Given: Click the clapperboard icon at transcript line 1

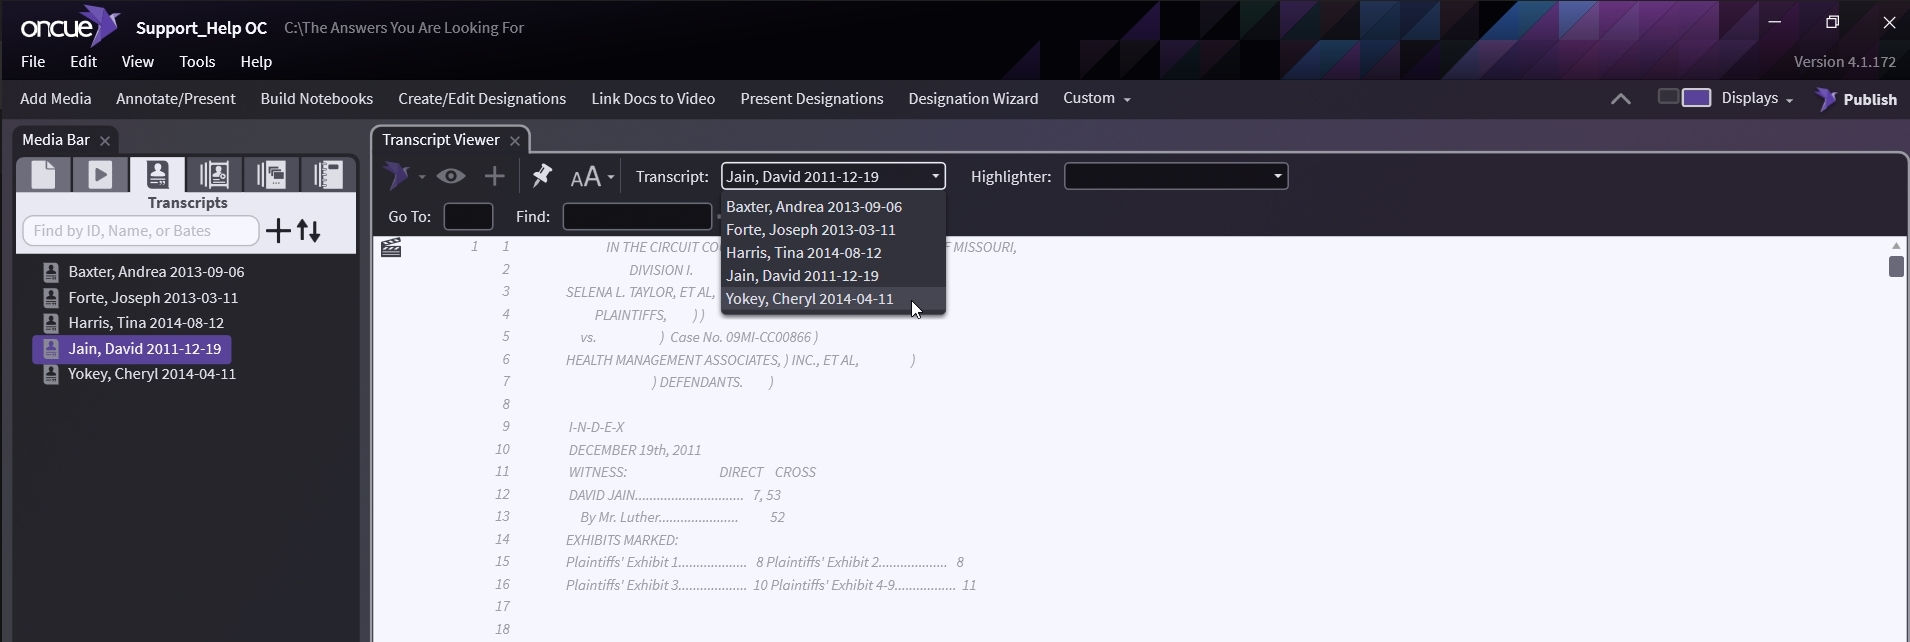Looking at the screenshot, I should [x=391, y=248].
